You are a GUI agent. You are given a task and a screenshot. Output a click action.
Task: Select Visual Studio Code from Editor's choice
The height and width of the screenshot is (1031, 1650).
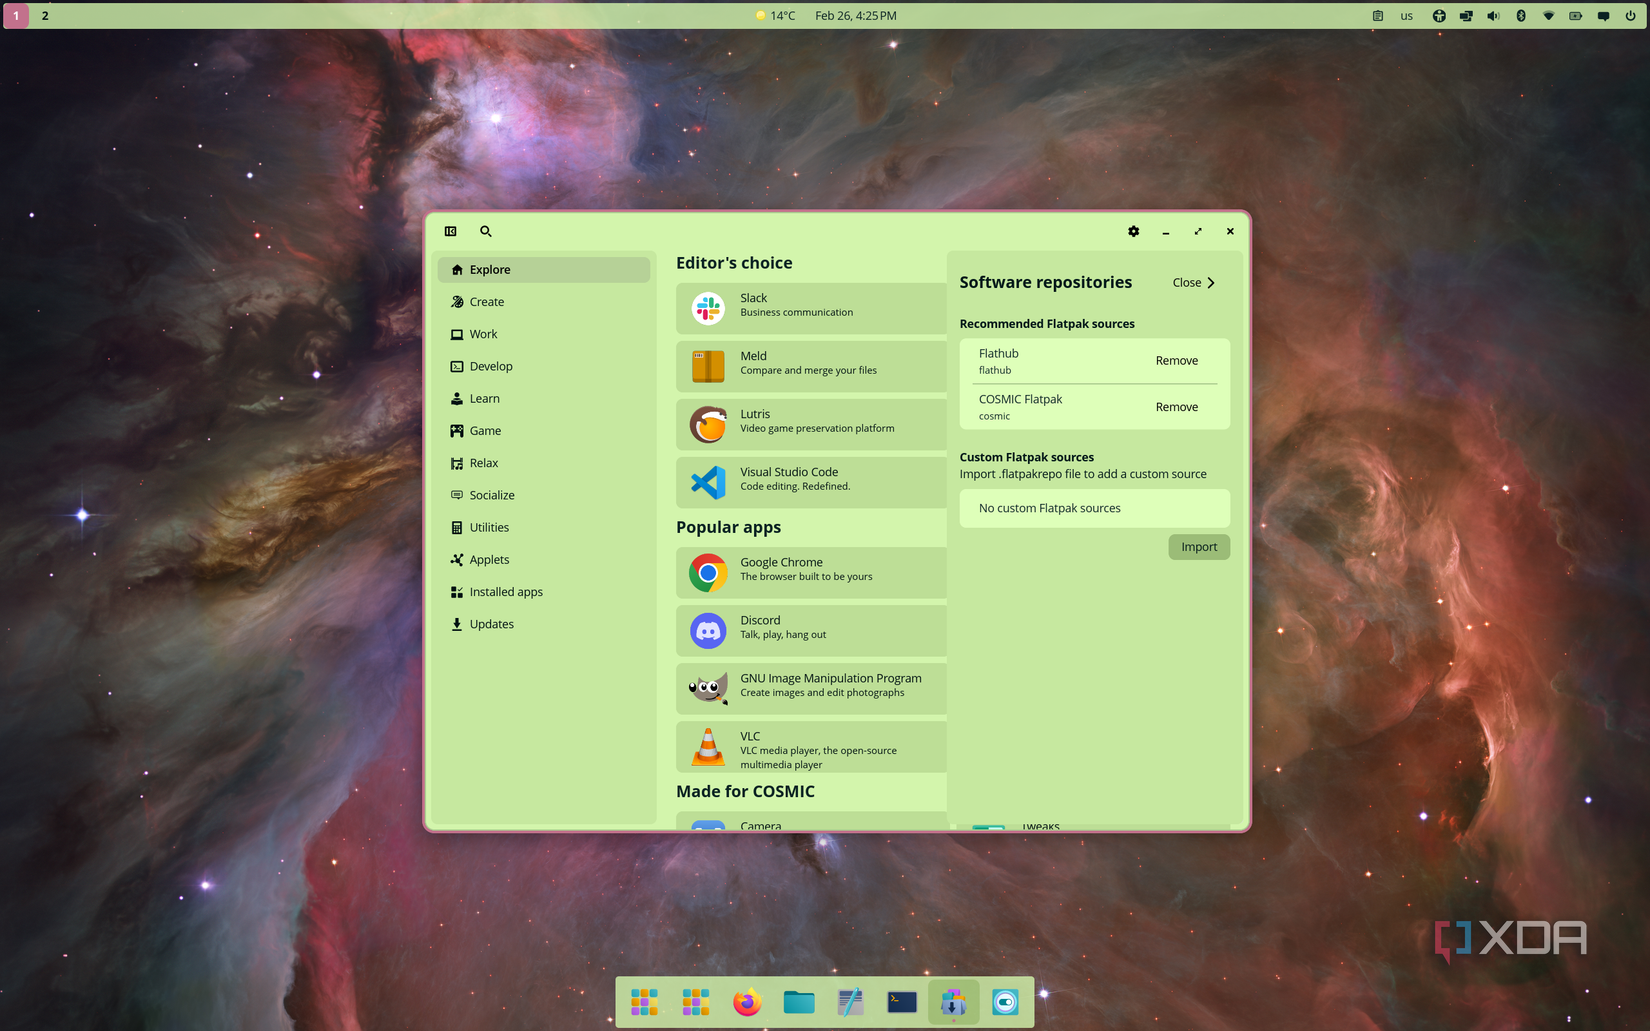(810, 481)
